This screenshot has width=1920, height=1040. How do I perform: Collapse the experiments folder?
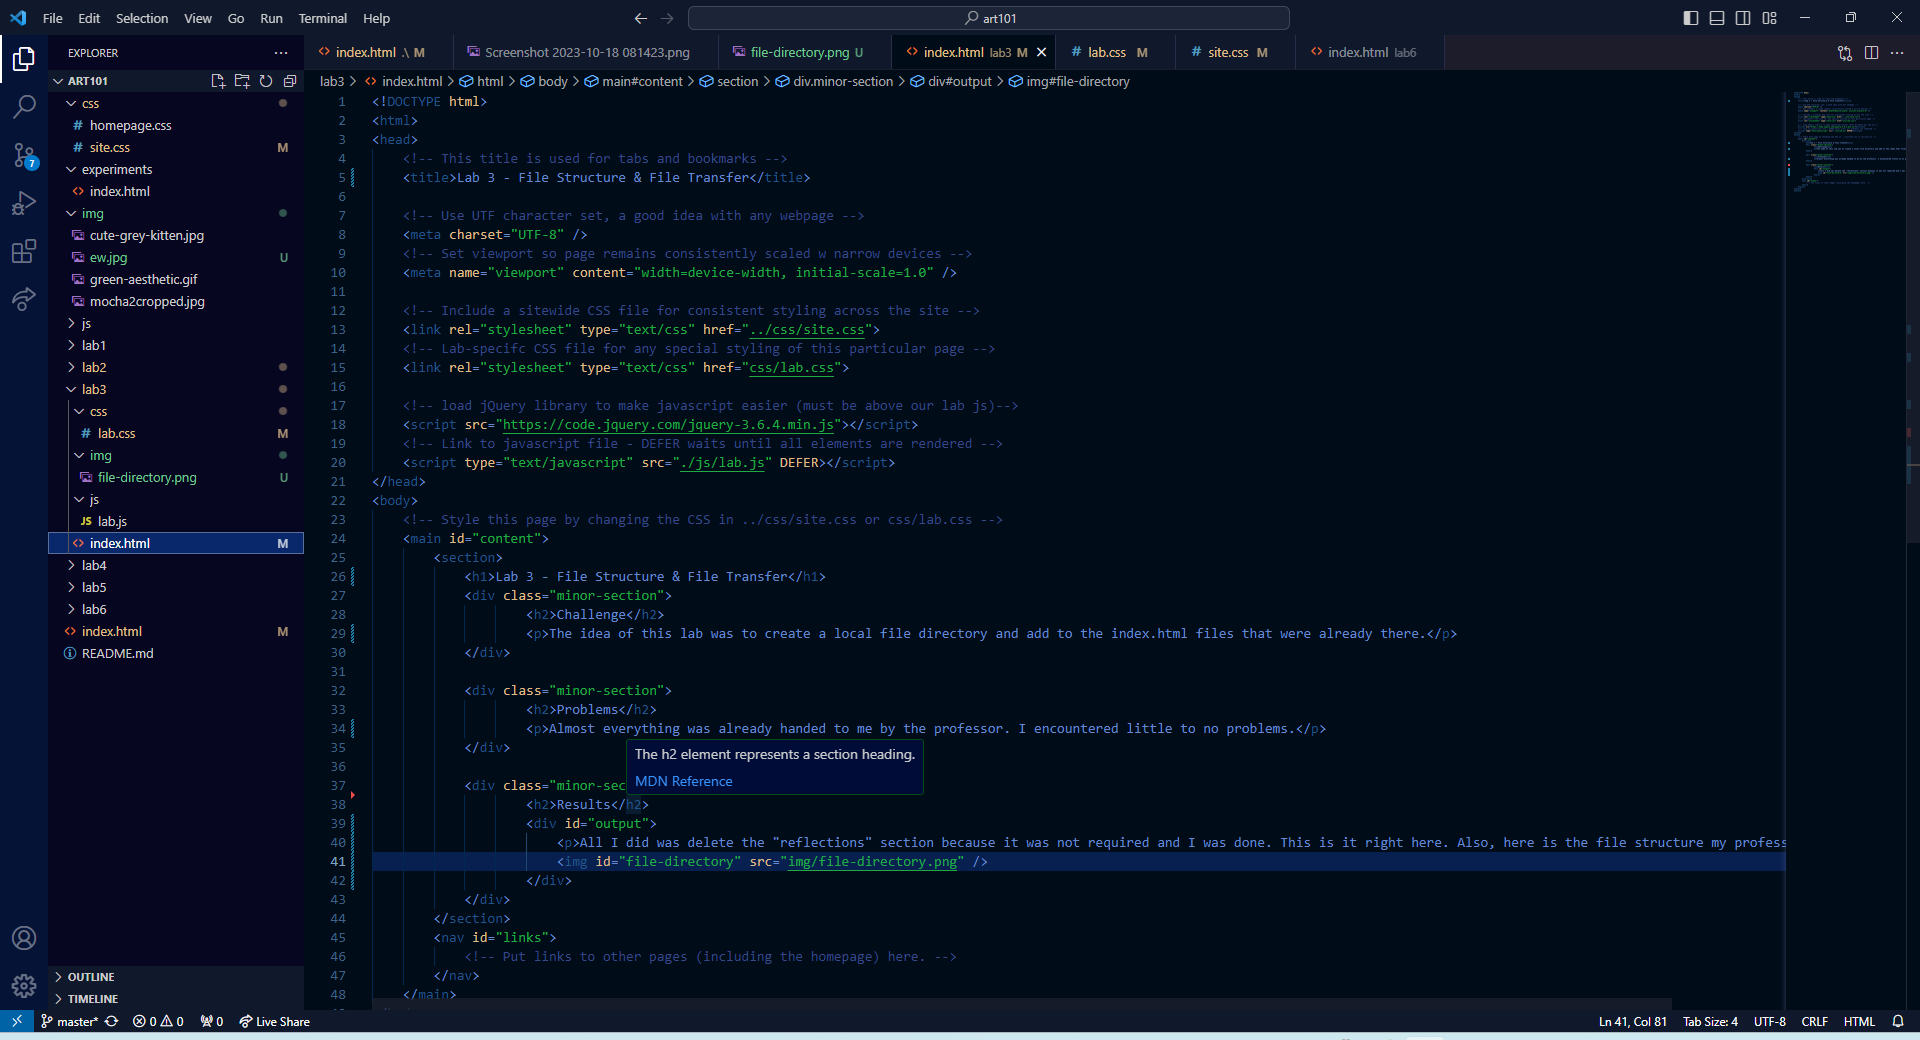(116, 169)
